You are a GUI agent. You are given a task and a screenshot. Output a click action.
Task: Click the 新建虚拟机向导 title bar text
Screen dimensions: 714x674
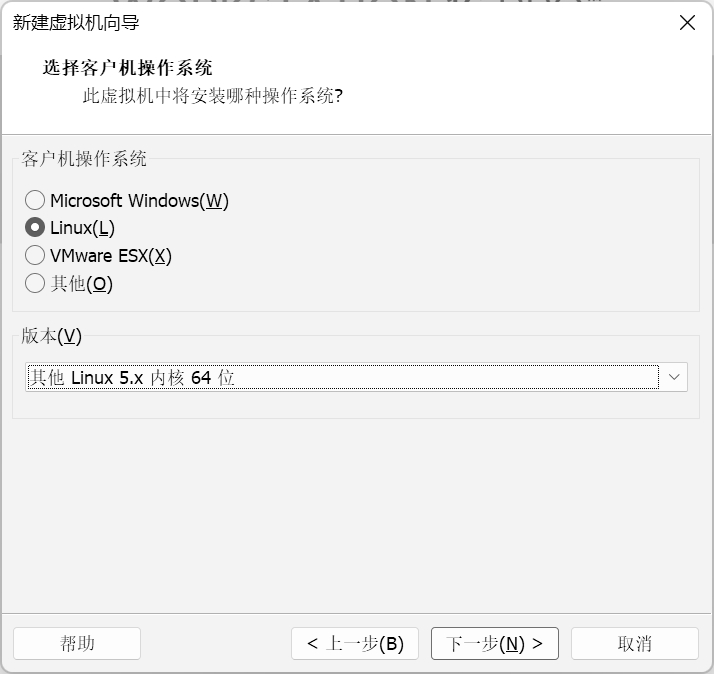pyautogui.click(x=76, y=23)
